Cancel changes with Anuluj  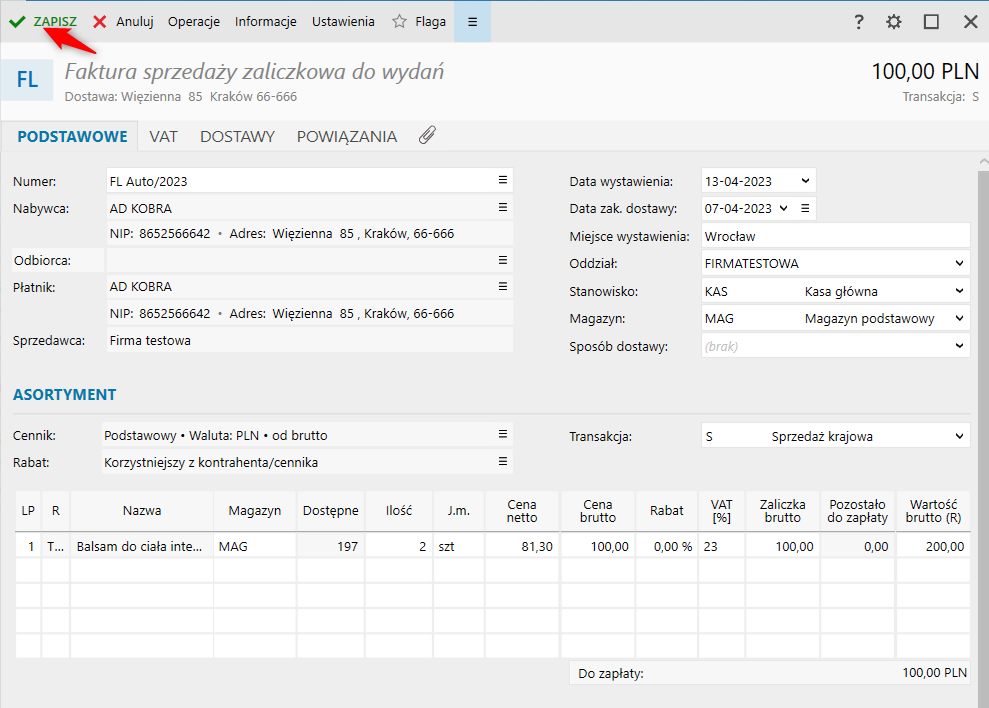coord(123,21)
